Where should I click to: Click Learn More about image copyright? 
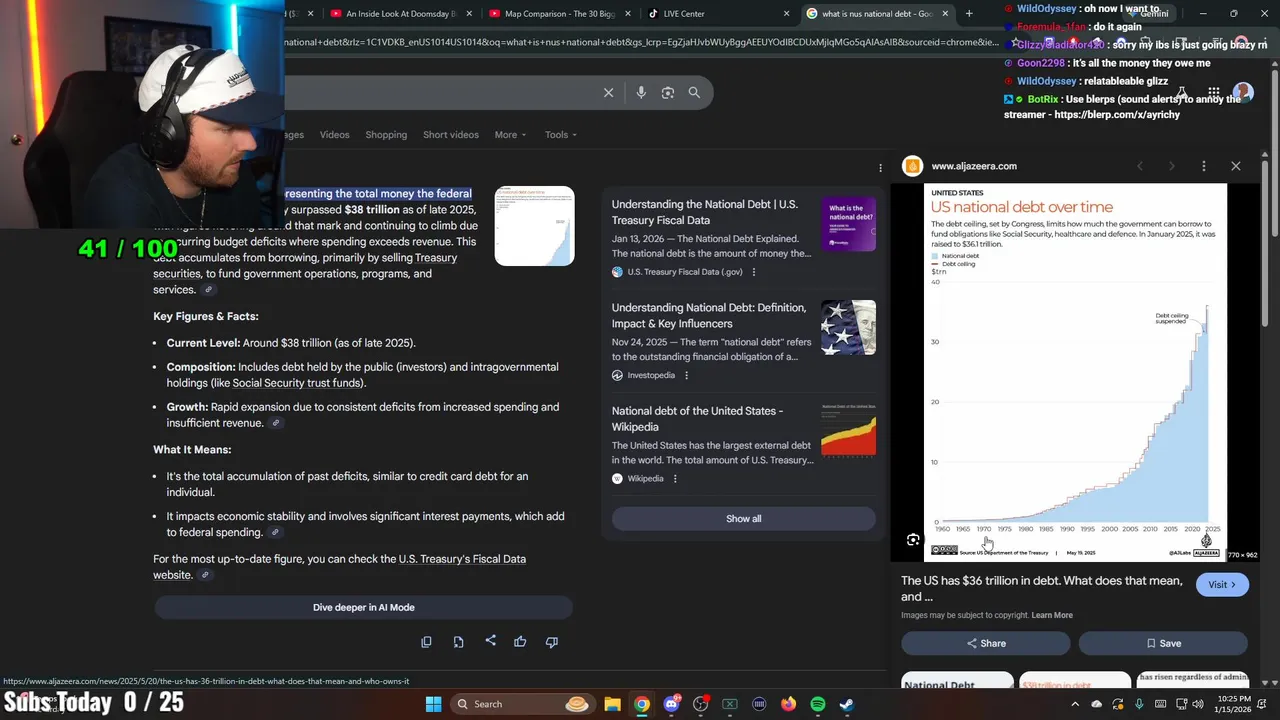tap(1052, 615)
